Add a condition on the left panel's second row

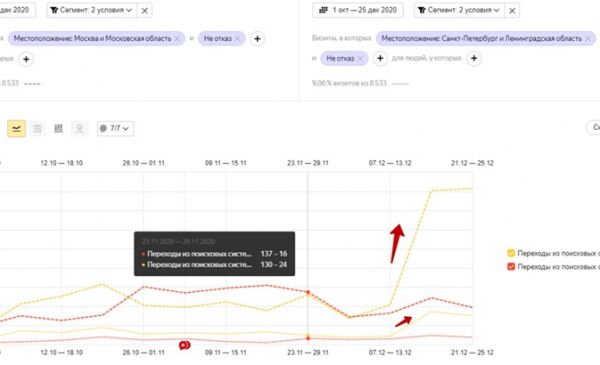point(26,59)
